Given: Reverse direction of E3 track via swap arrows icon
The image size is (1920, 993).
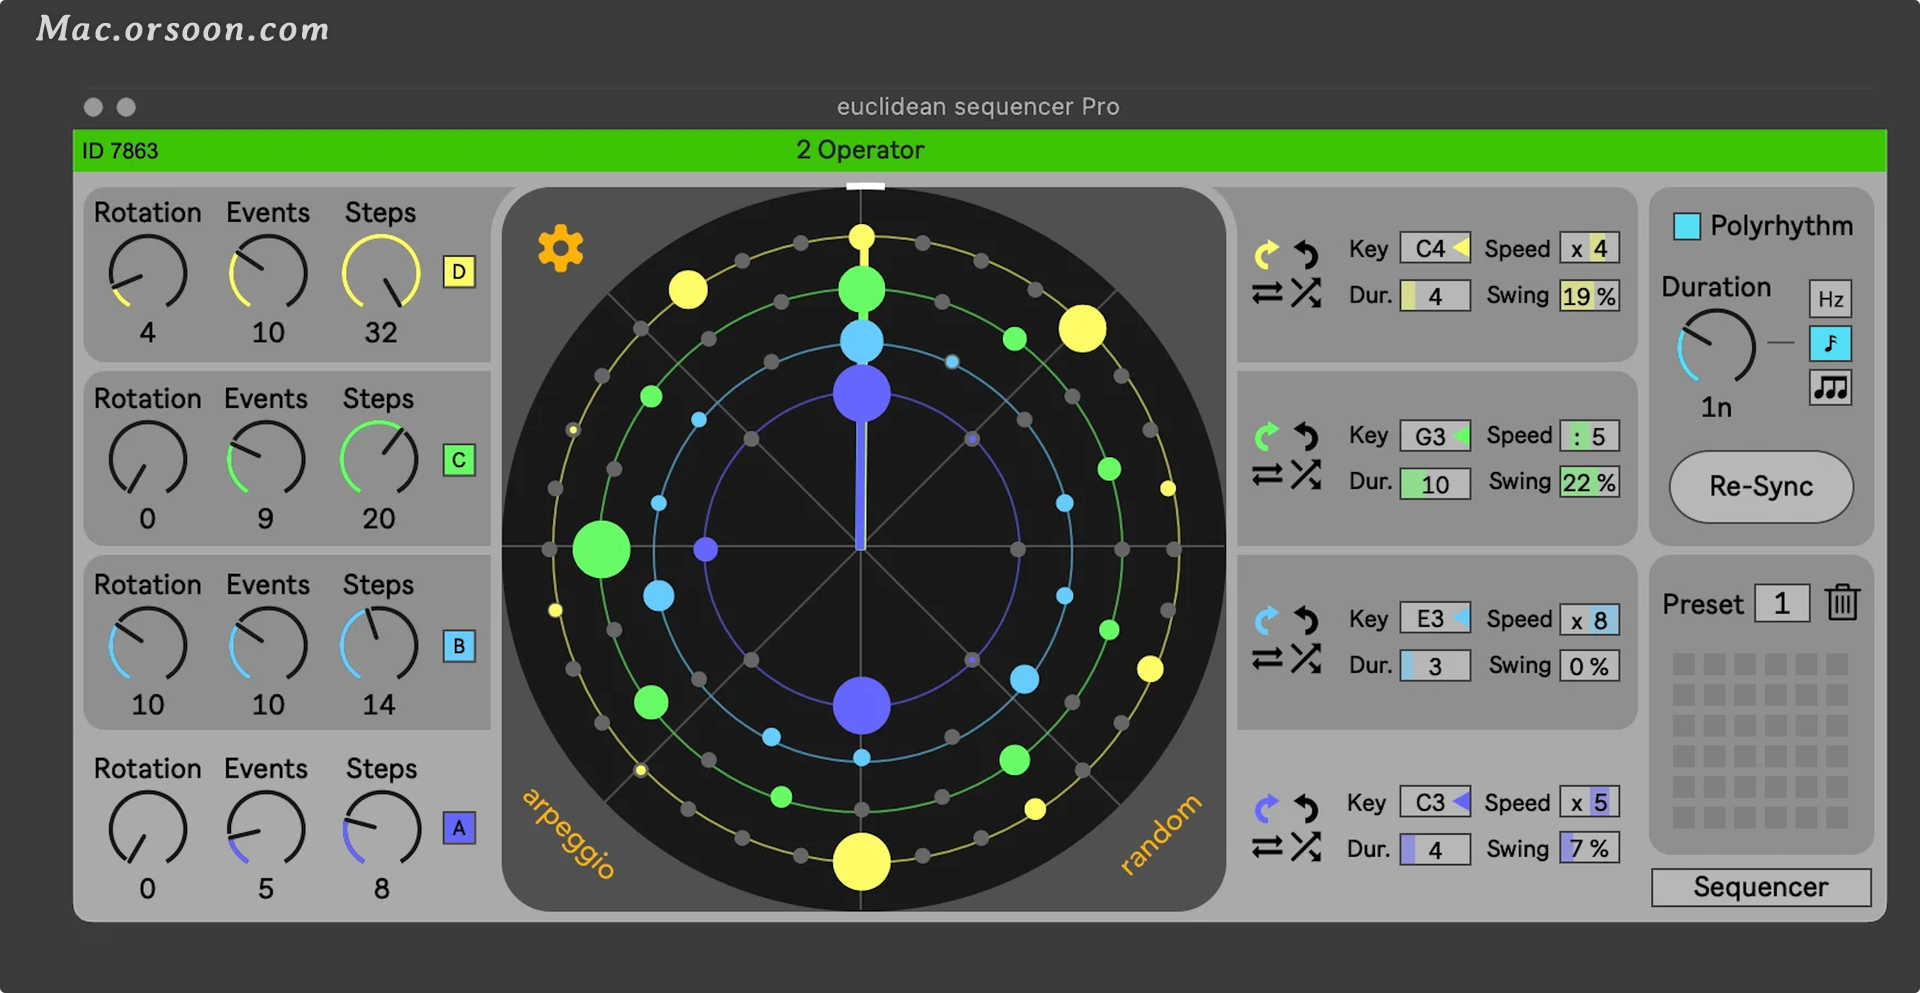Looking at the screenshot, I should [x=1265, y=660].
